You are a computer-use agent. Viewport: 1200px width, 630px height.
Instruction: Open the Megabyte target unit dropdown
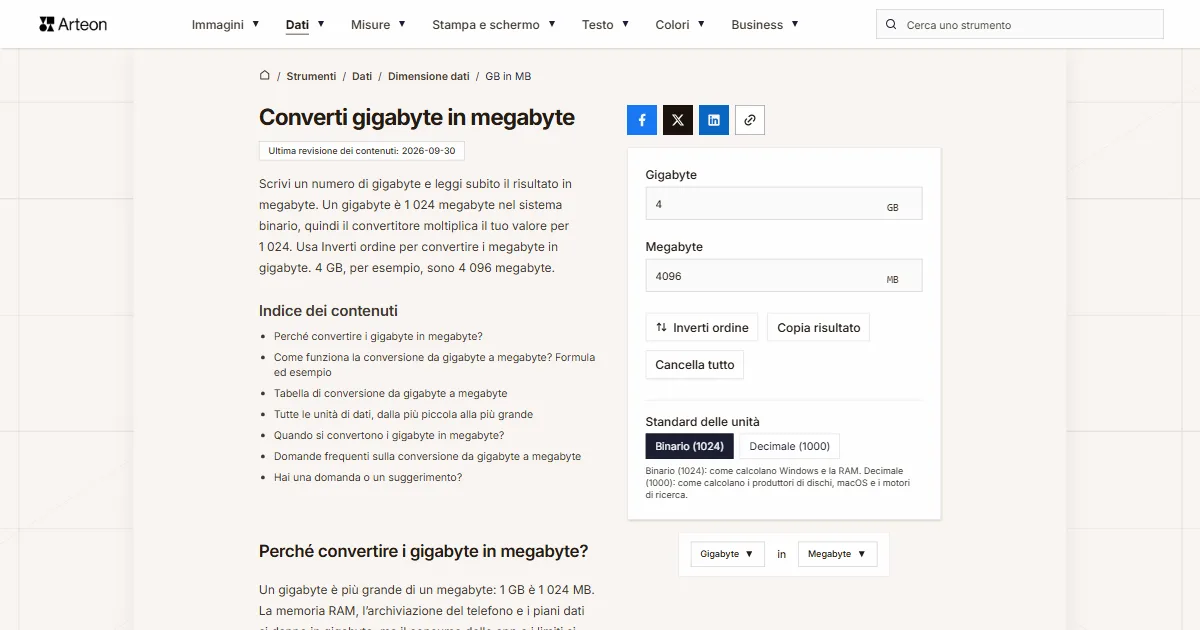coord(838,554)
